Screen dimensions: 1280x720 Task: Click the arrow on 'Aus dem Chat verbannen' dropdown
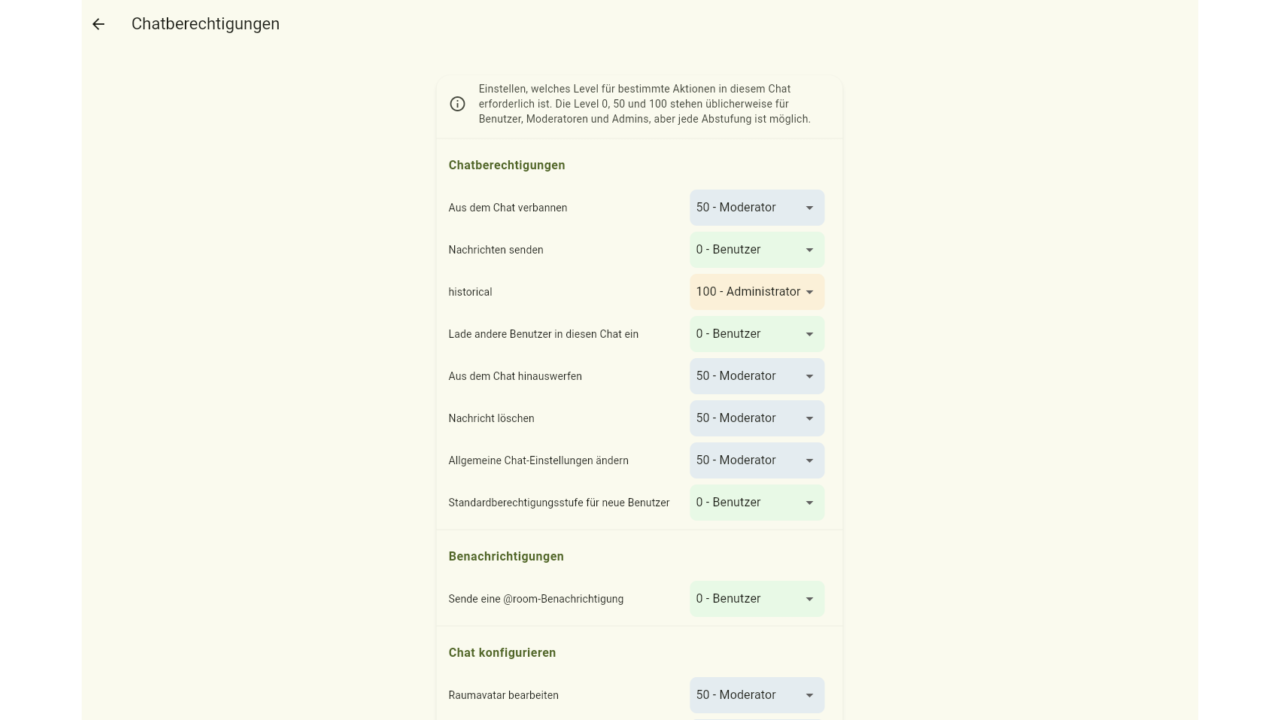pyautogui.click(x=810, y=209)
